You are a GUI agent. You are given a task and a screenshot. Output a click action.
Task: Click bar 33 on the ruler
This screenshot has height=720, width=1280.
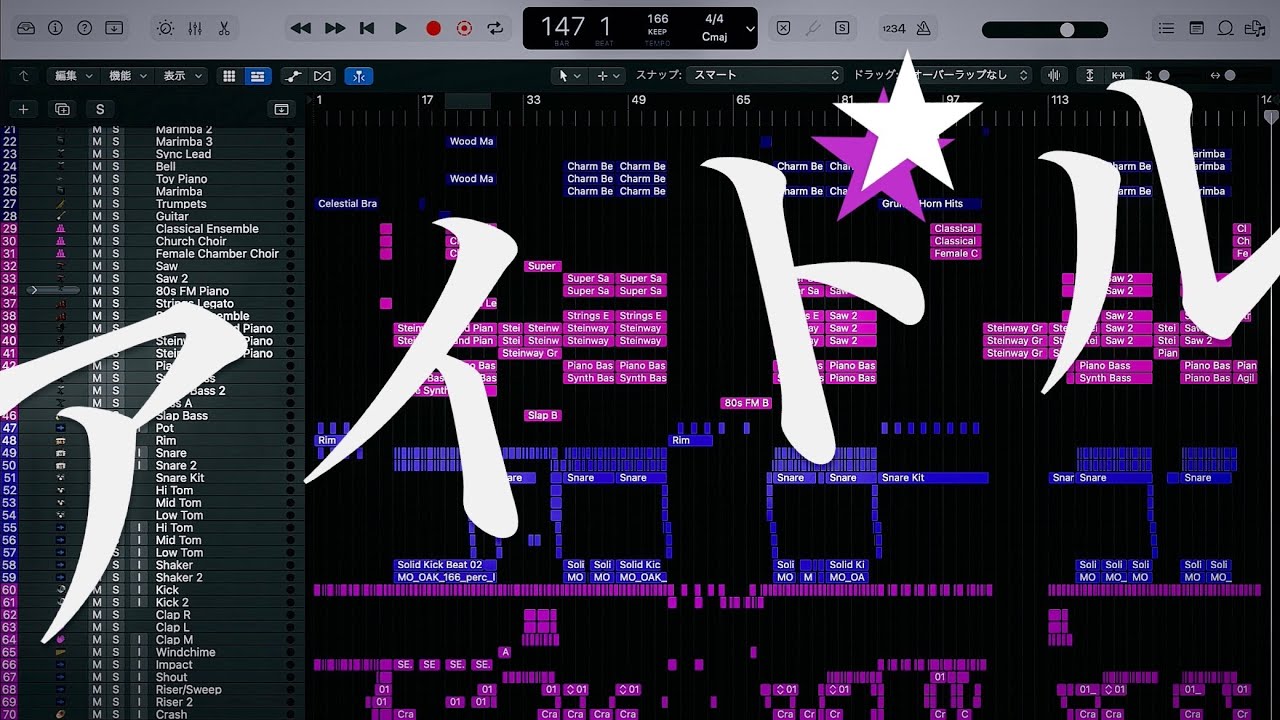533,100
